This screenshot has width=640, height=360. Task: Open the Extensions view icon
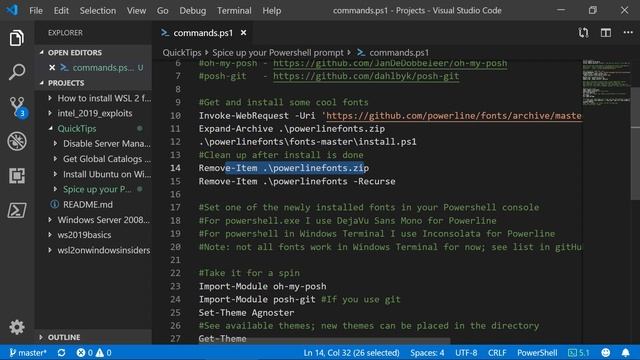[x=17, y=176]
